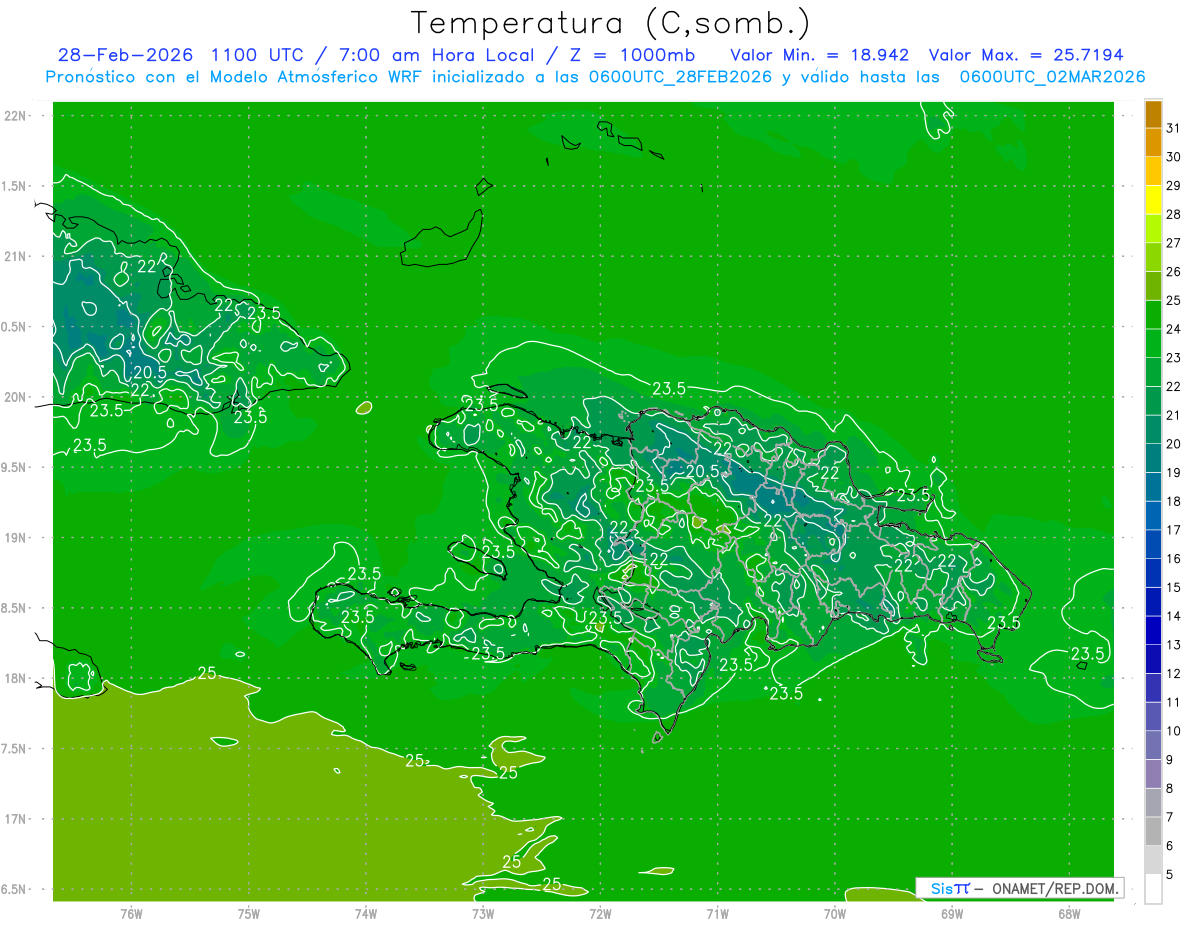
Task: Click the 0600UTC_28FEB2026 initialization timestamp
Action: tap(678, 77)
